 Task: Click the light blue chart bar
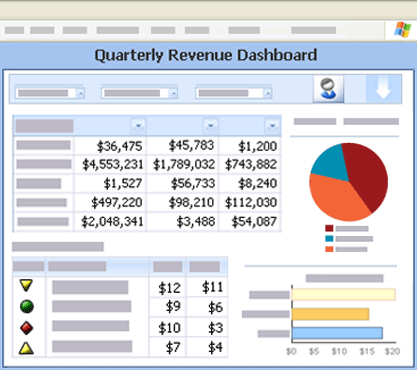[337, 333]
